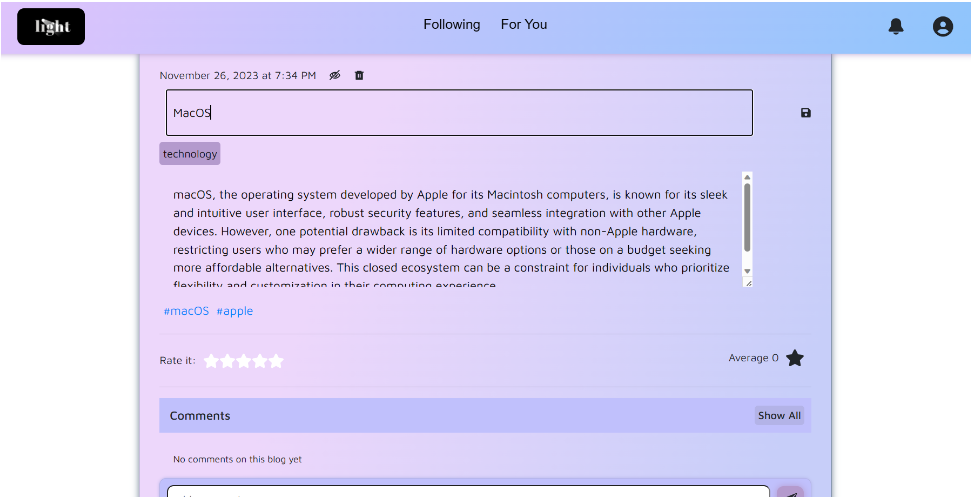Viewport: 971px width, 497px height.
Task: Click scrollbar down arrow in blog text
Action: [747, 271]
